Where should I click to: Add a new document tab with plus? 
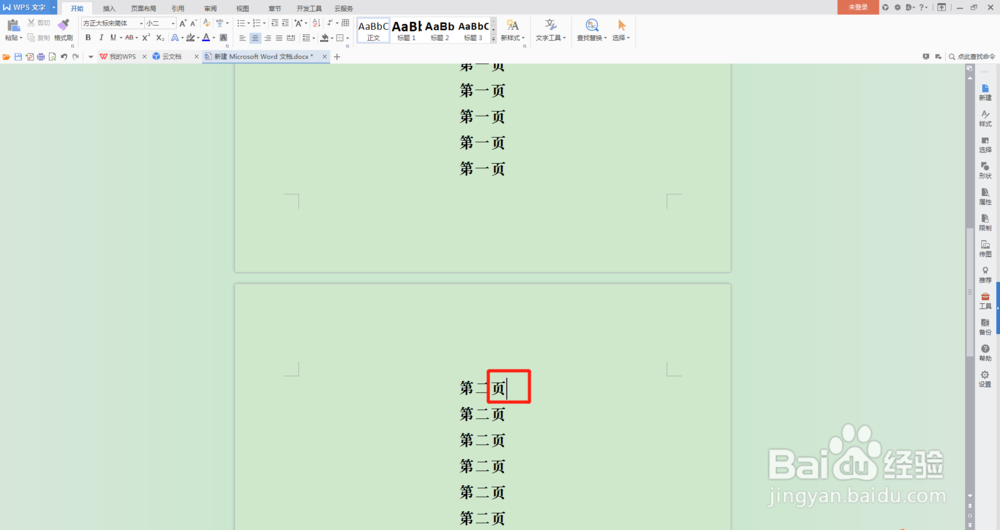point(337,57)
